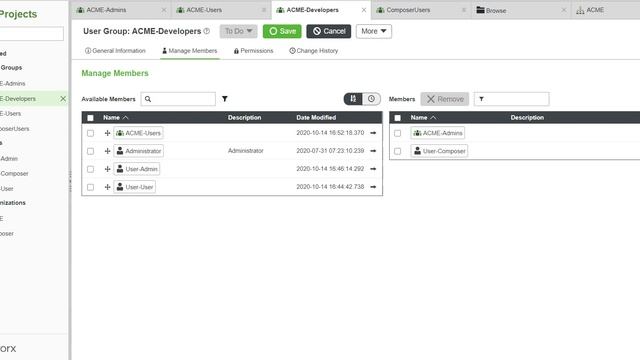This screenshot has width=640, height=360.
Task: Check the ACME-Users row checkbox
Action: pyautogui.click(x=91, y=133)
